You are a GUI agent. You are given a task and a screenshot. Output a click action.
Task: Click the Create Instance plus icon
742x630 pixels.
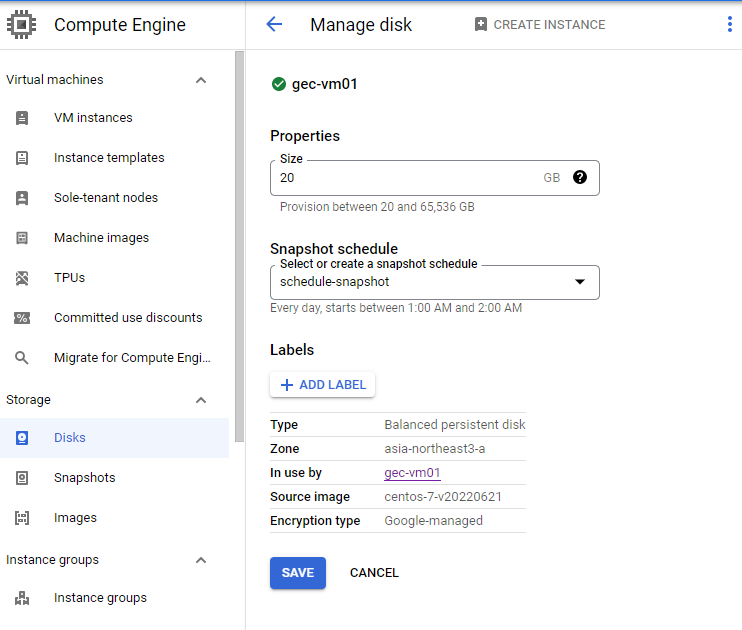[481, 24]
